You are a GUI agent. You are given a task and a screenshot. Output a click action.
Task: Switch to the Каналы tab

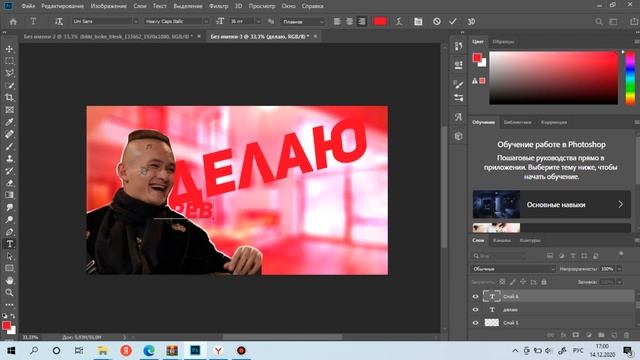pos(502,240)
